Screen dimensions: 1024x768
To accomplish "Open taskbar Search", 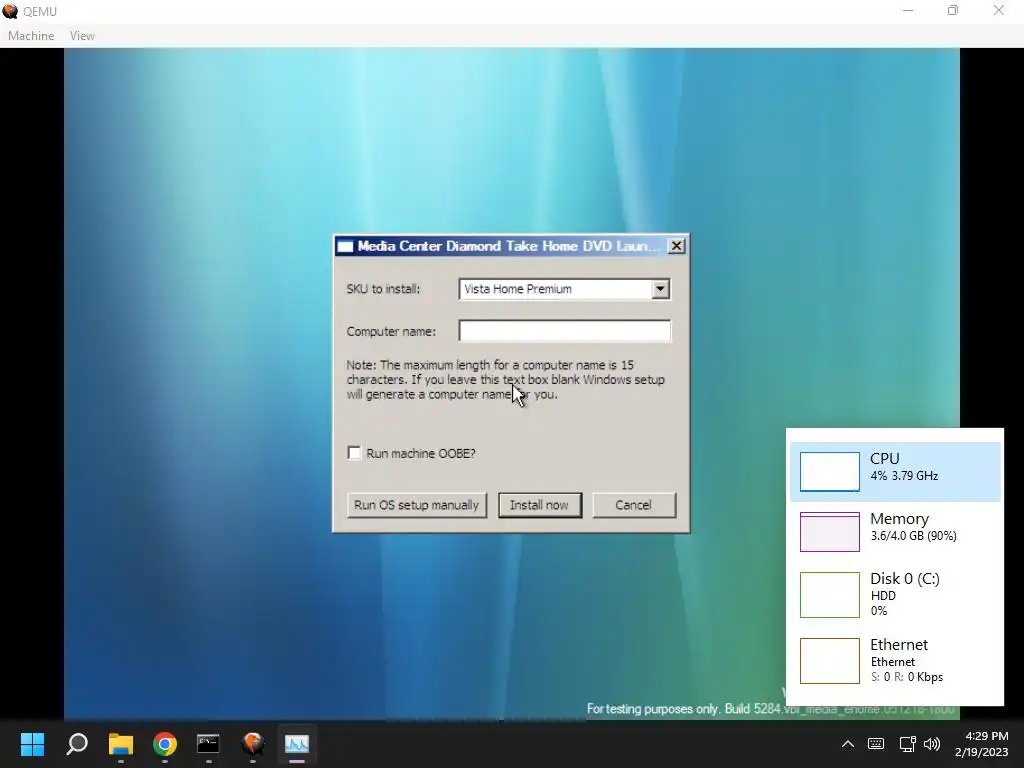I will tap(77, 744).
